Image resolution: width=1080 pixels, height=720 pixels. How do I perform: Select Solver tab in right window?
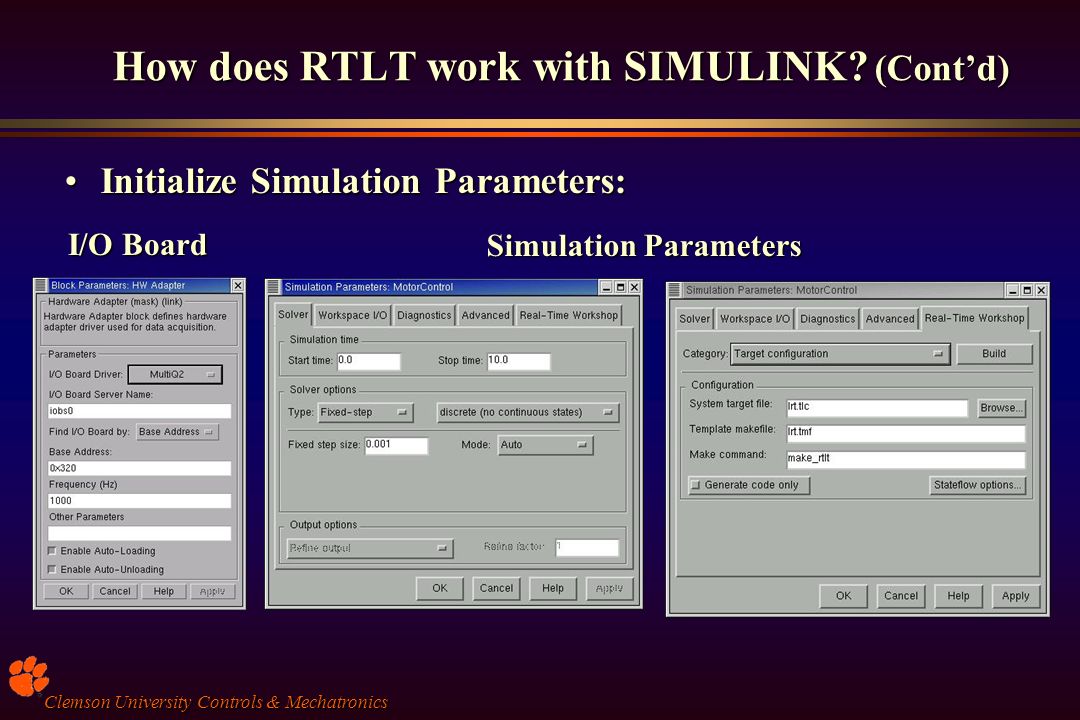pos(694,319)
